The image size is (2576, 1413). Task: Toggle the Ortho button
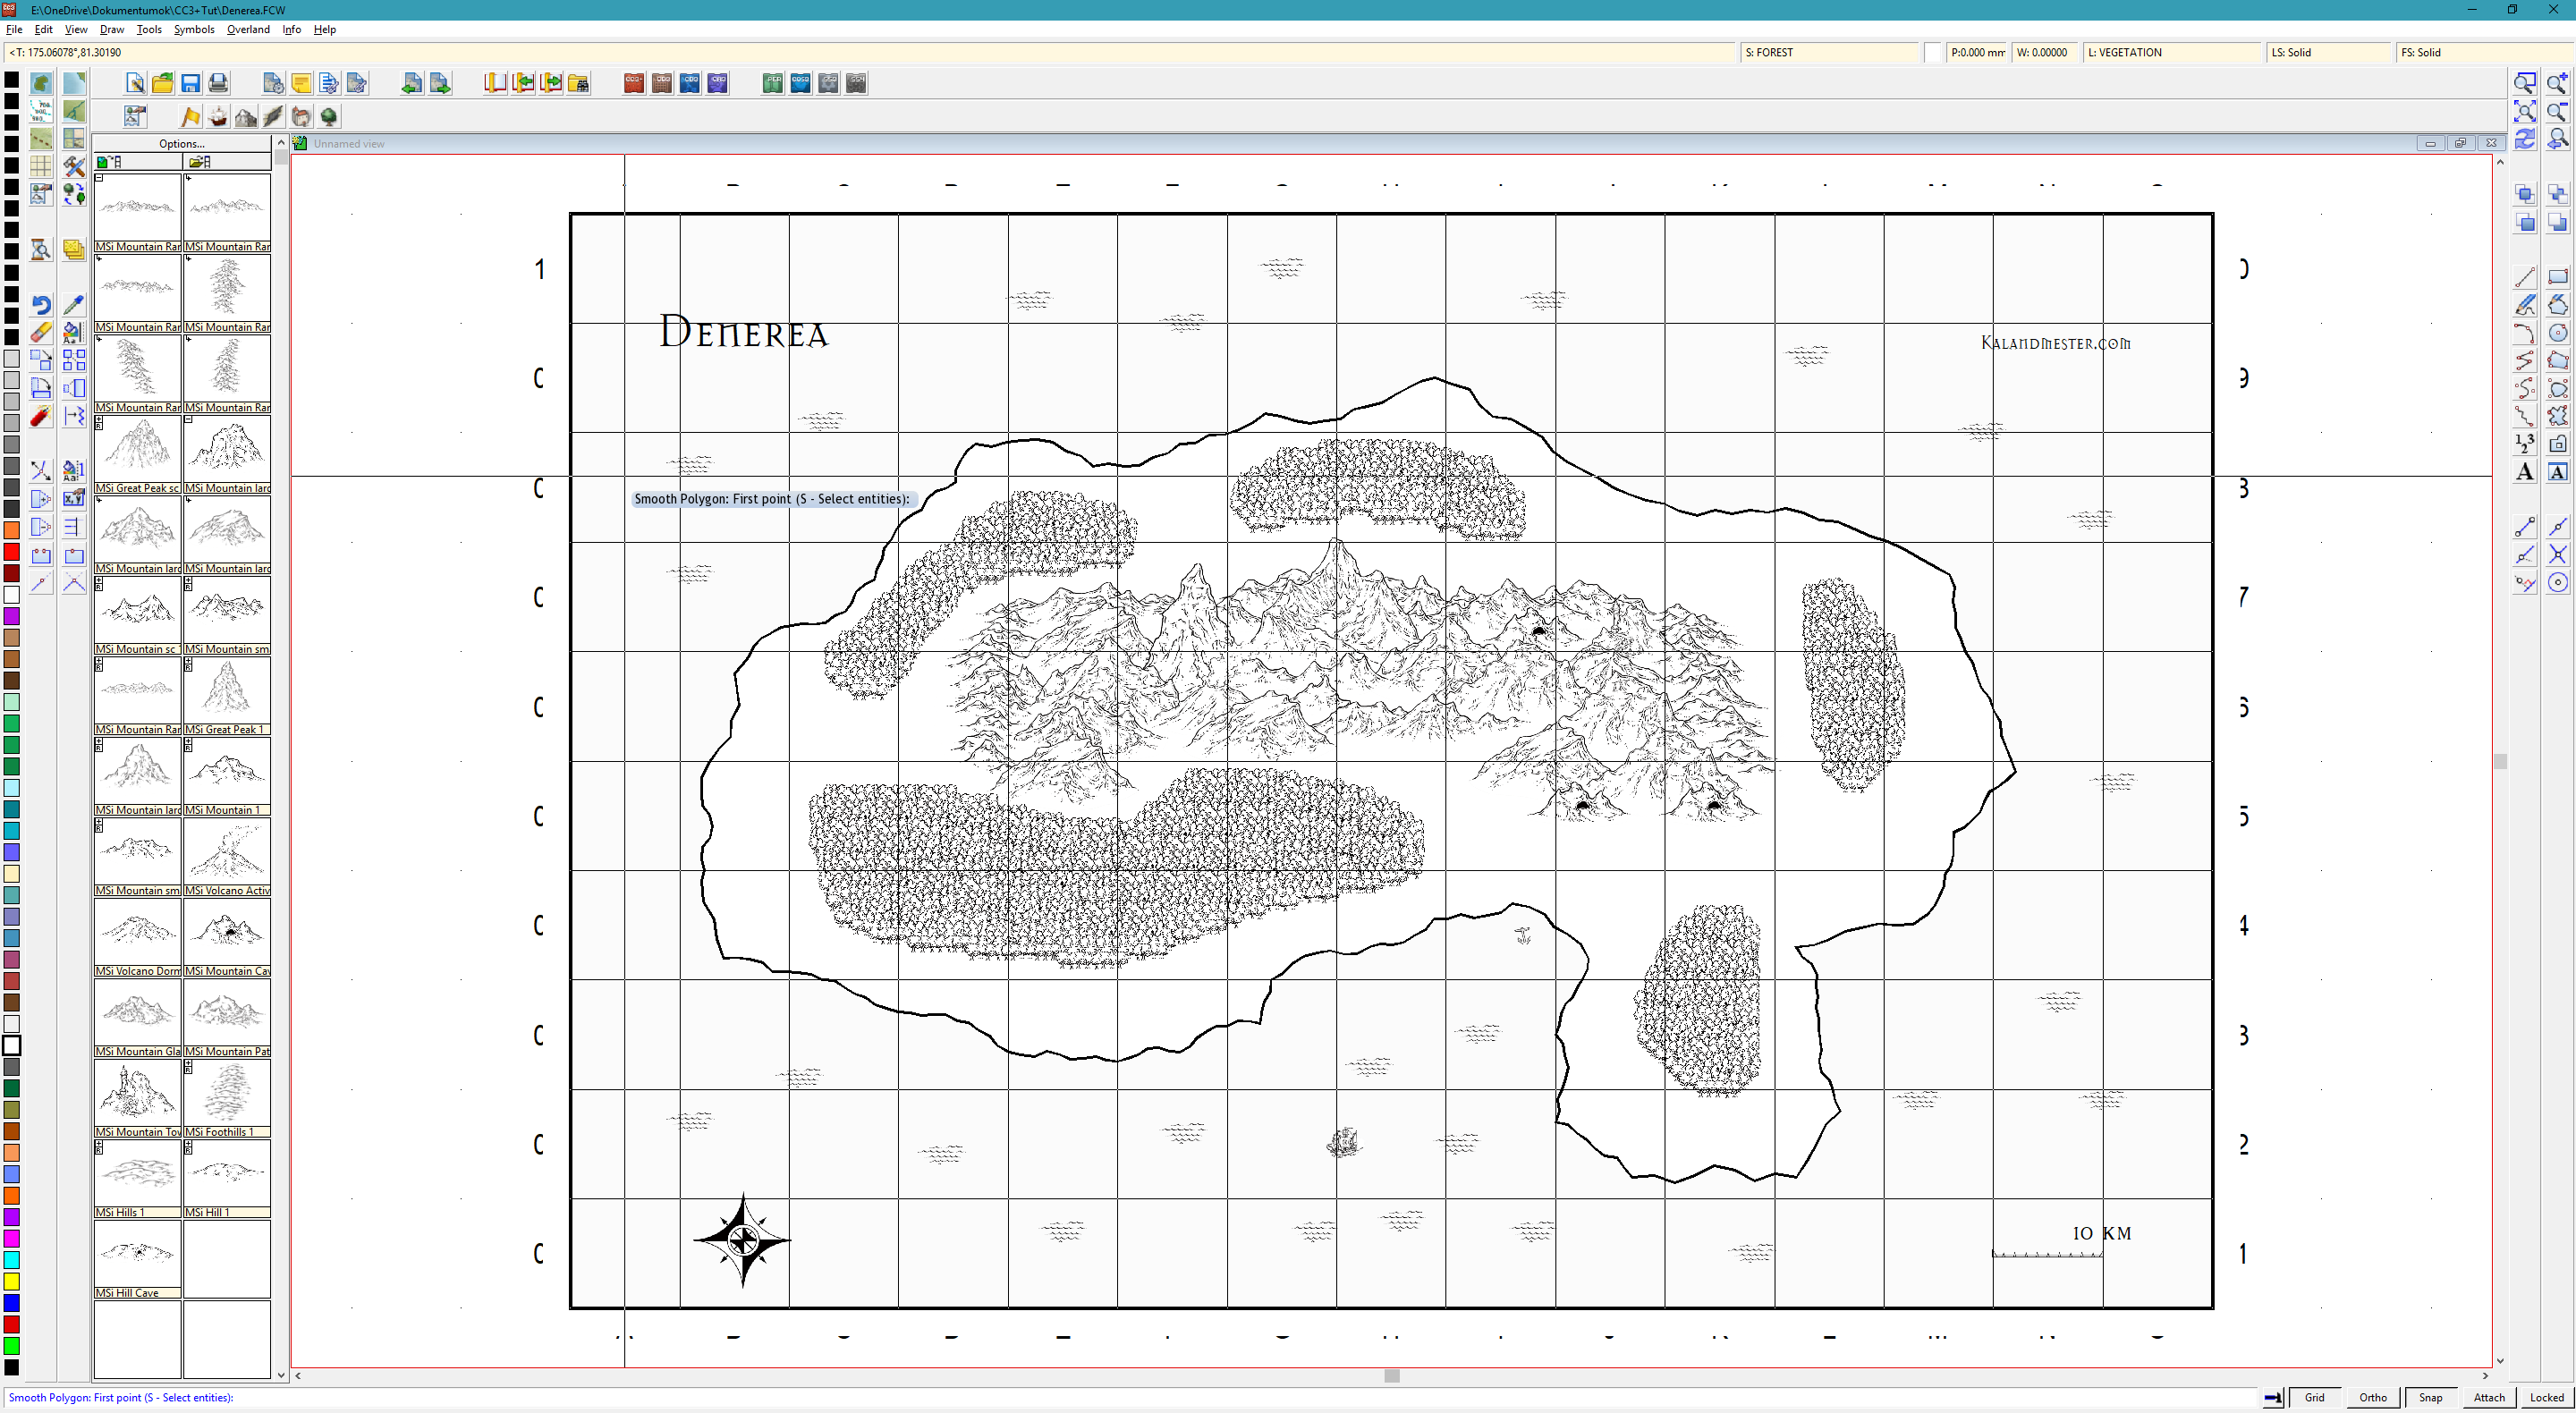(x=2372, y=1397)
